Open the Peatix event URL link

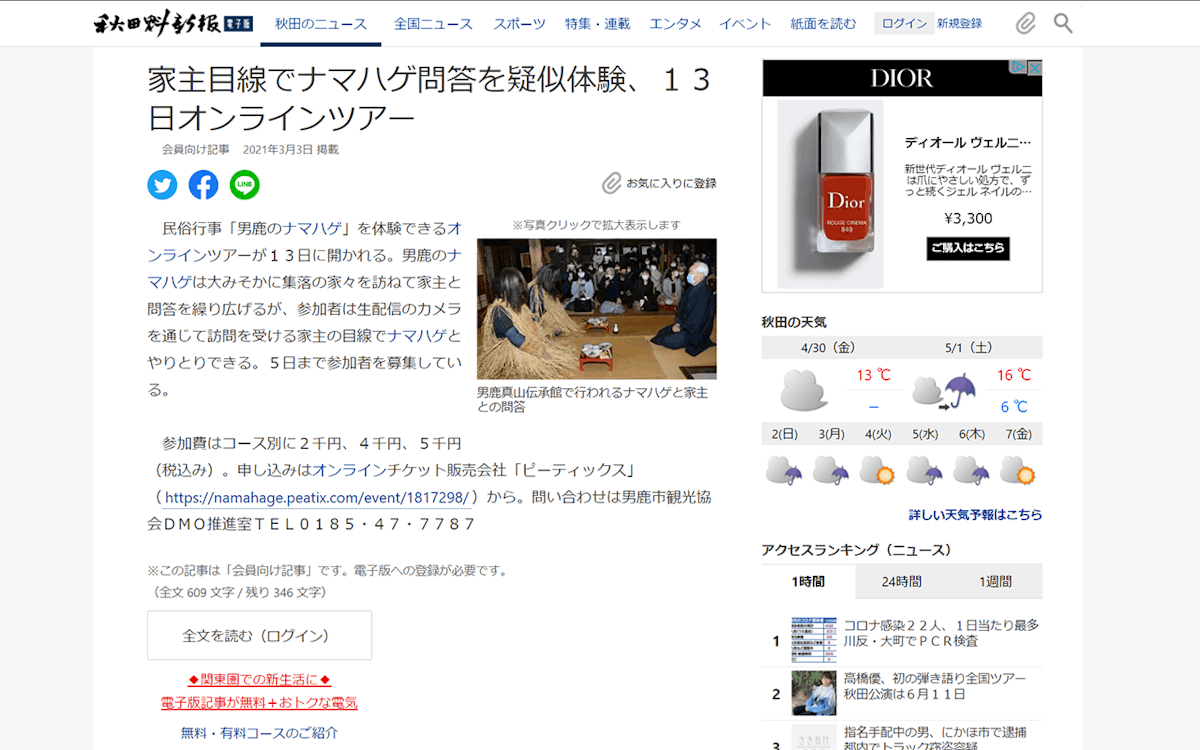315,497
